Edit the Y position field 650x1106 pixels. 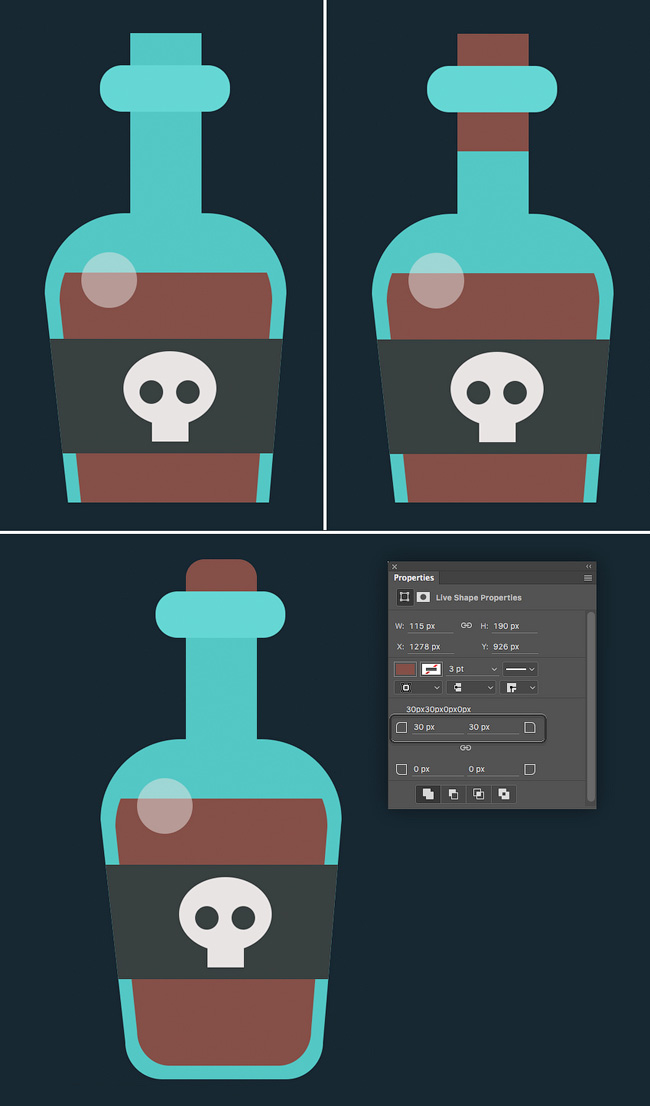[515, 647]
